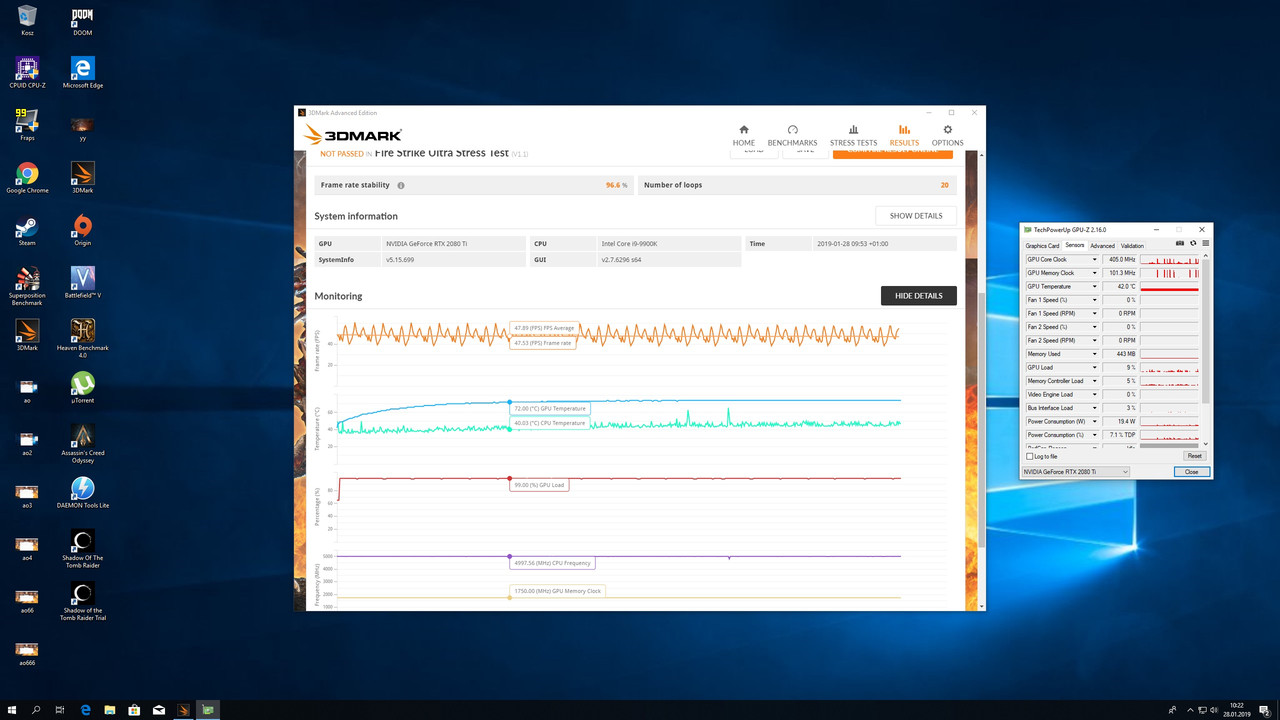
Task: Launch Steam desktop icon
Action: pos(27,231)
